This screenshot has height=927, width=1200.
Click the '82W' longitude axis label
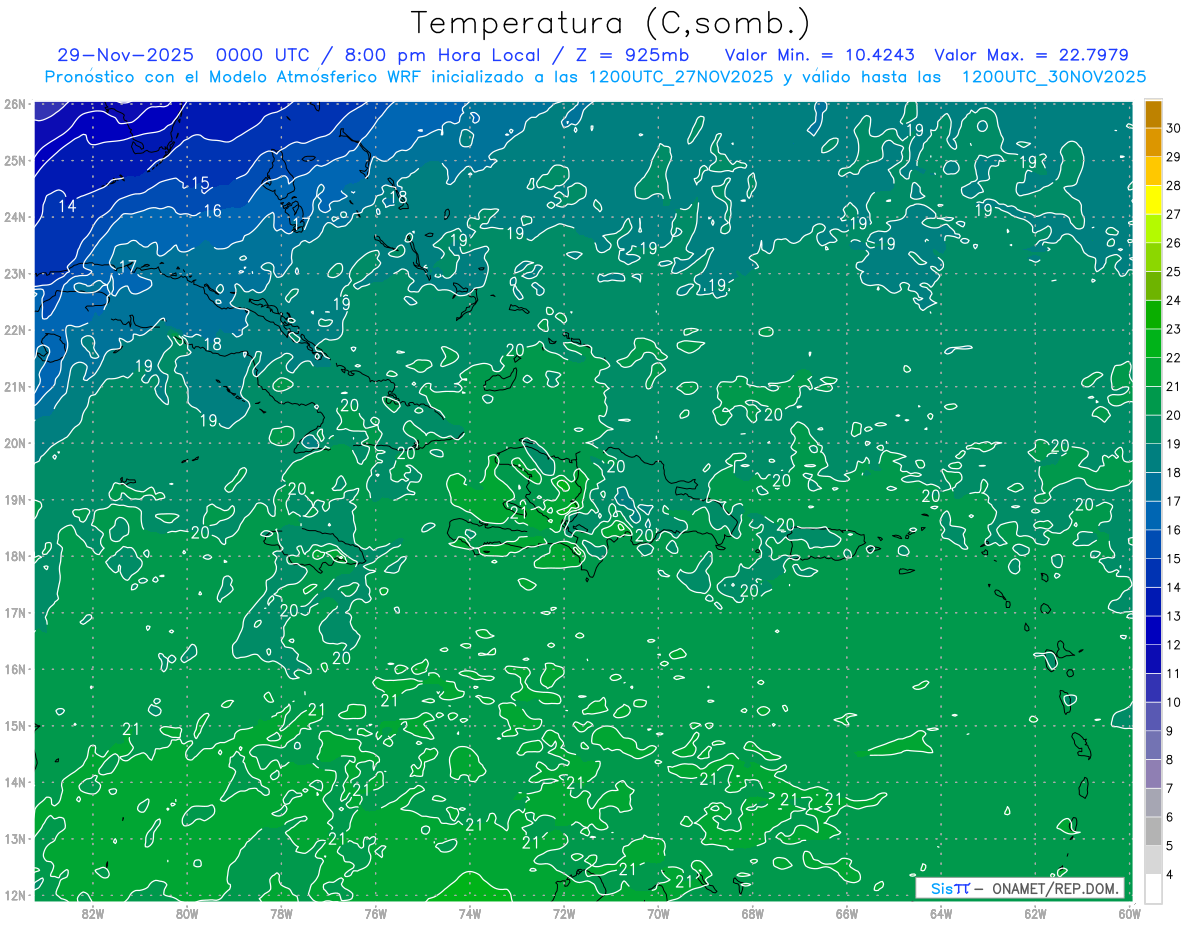click(x=93, y=912)
